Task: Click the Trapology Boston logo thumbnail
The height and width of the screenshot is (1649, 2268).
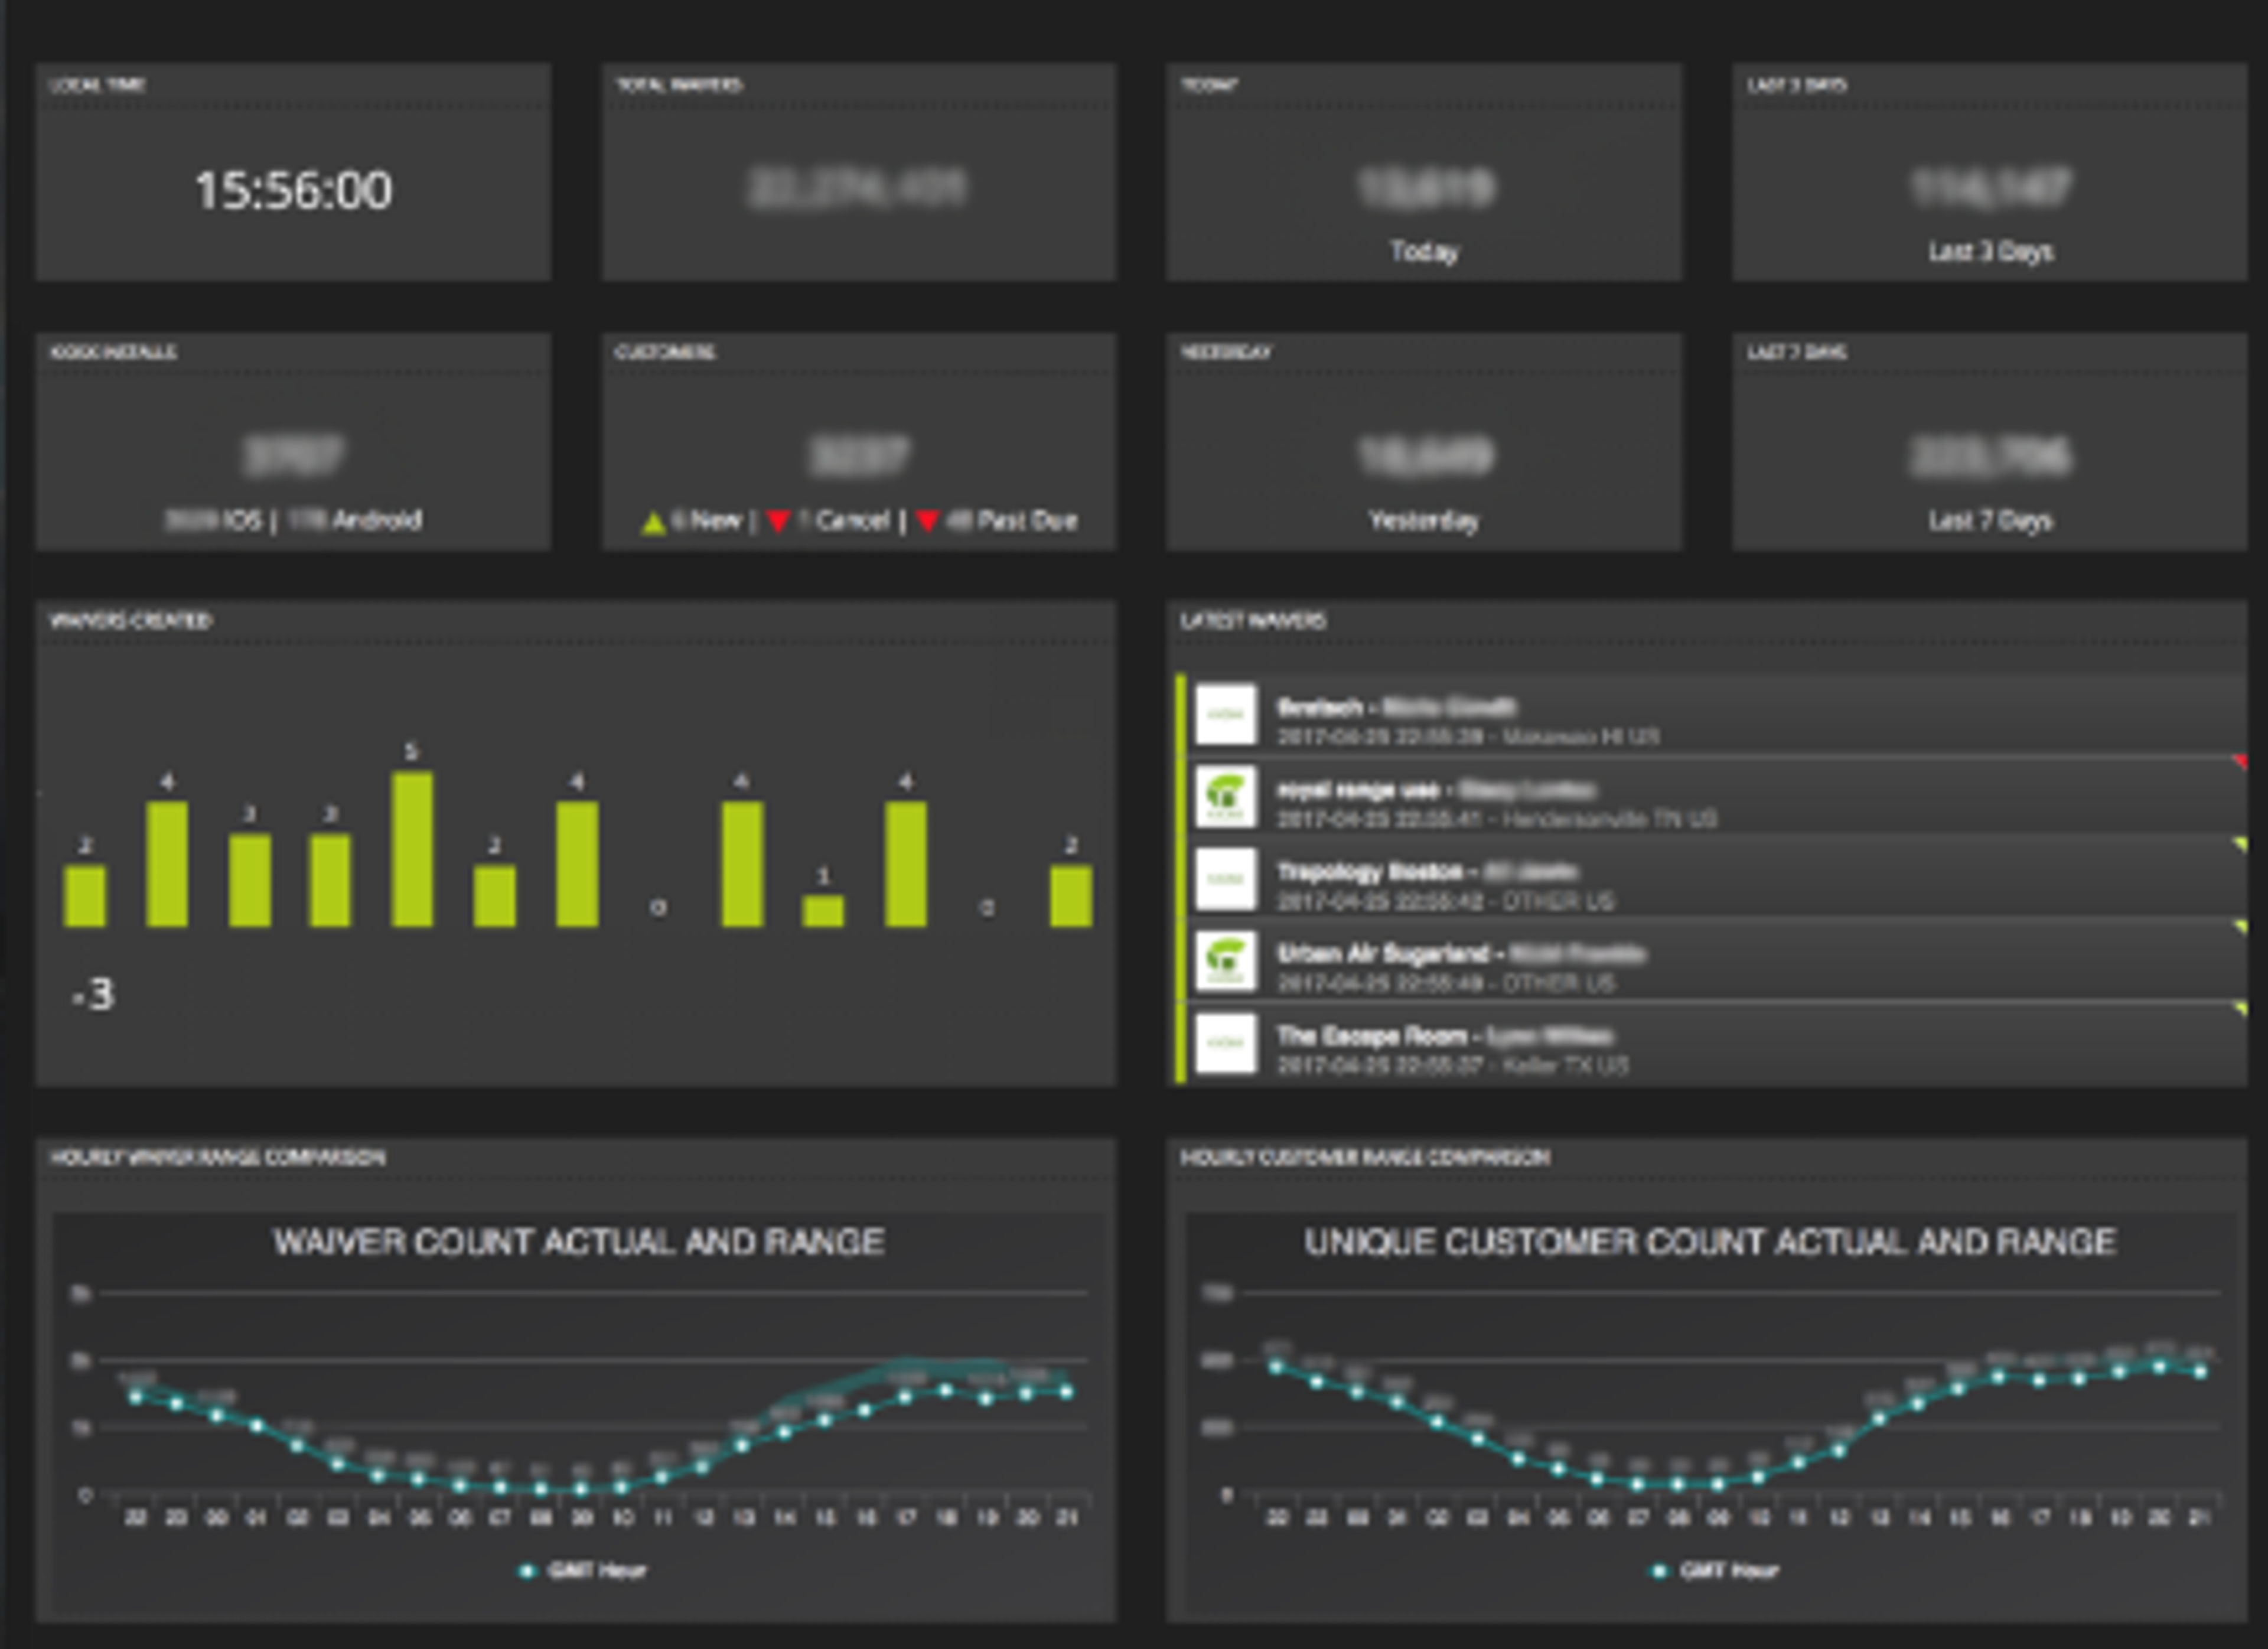Action: pyautogui.click(x=1226, y=879)
